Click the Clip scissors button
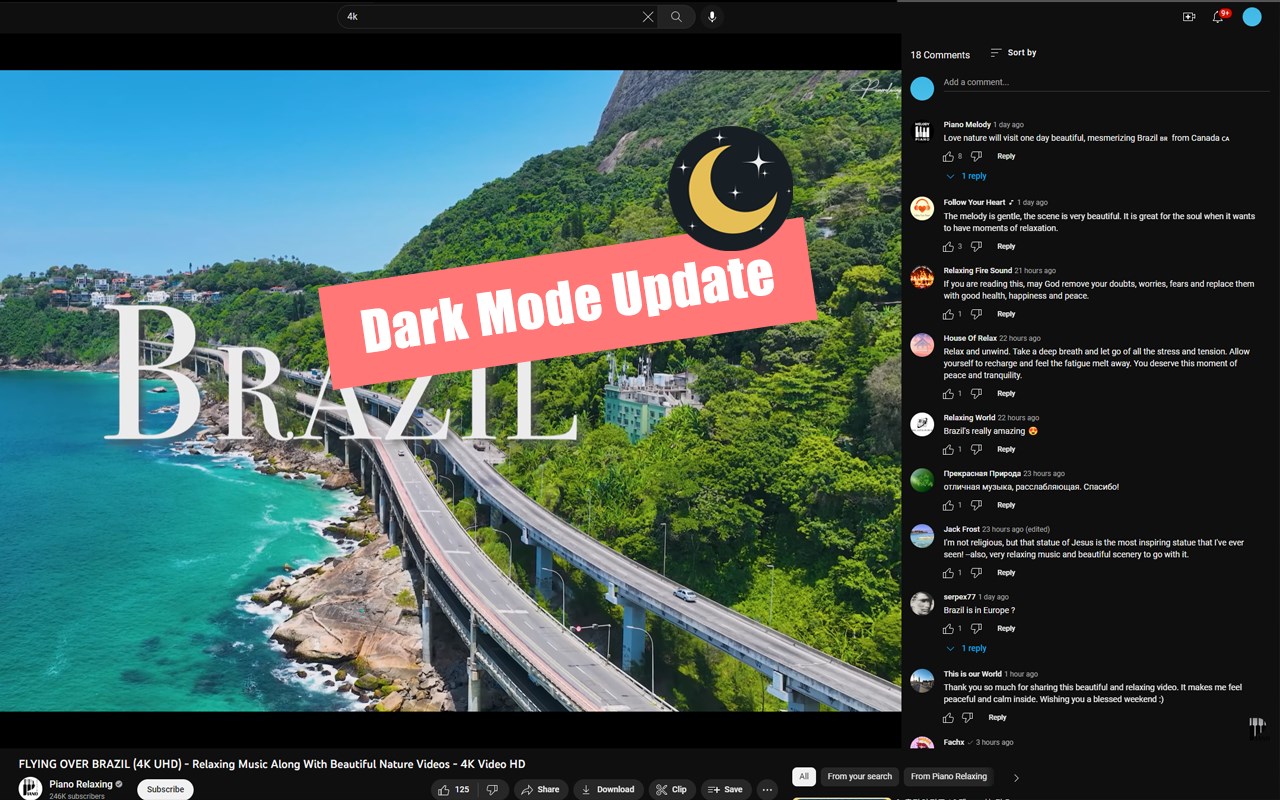The height and width of the screenshot is (800, 1280). 671,789
